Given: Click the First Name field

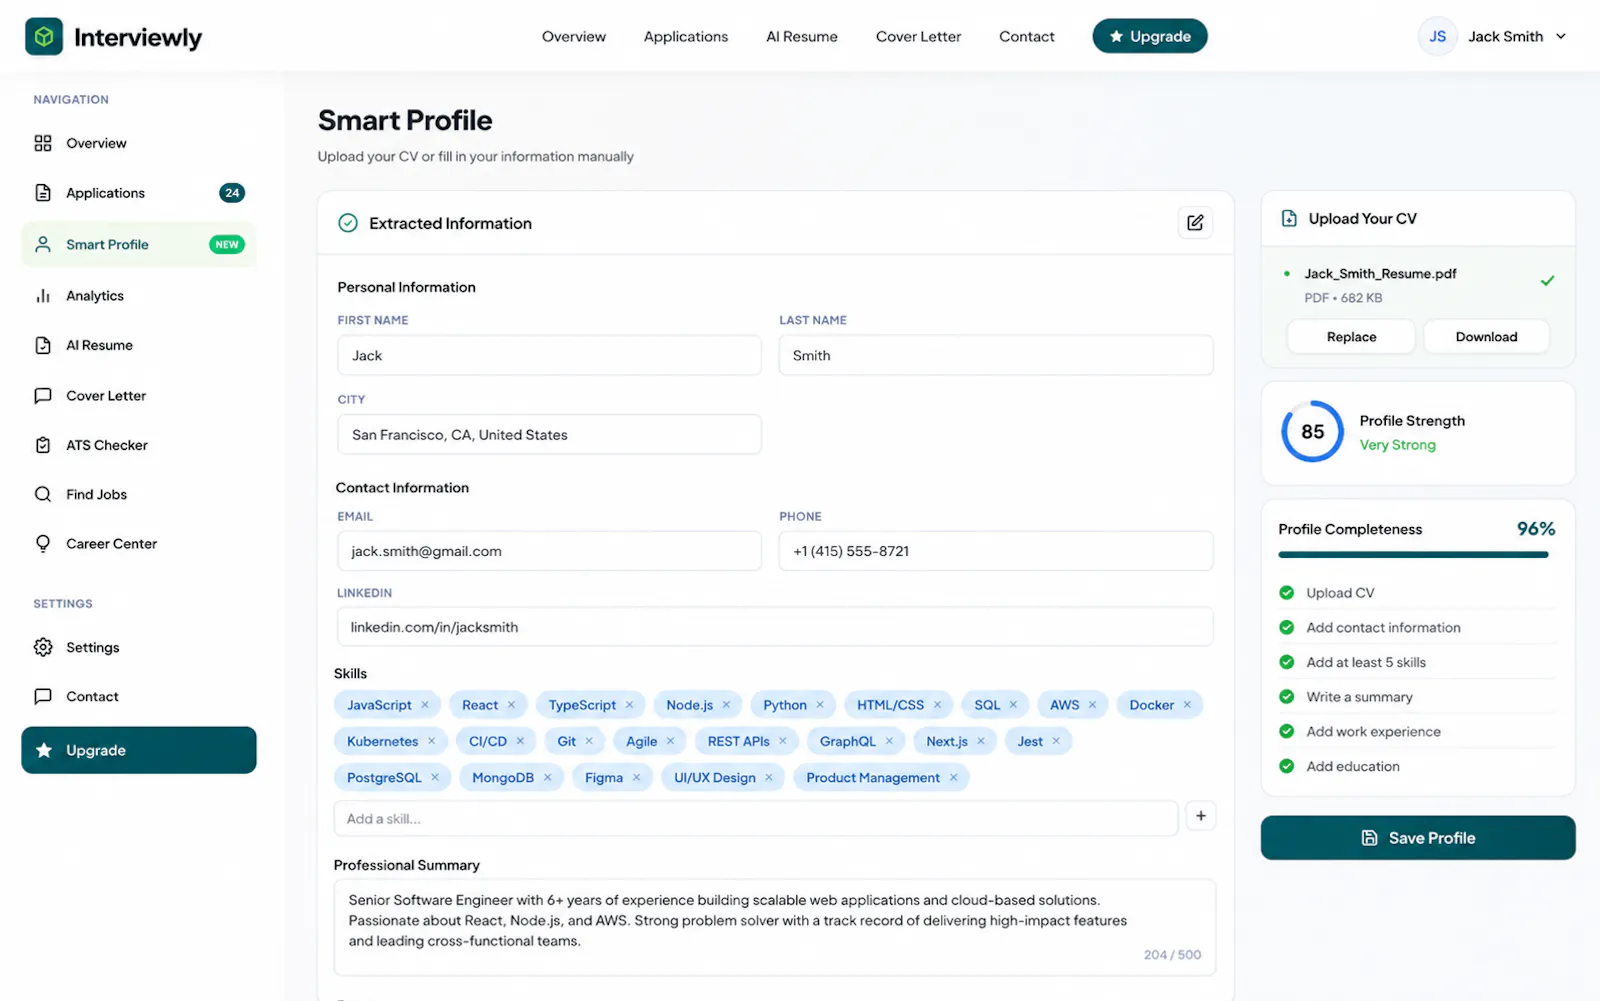Looking at the screenshot, I should pos(549,356).
